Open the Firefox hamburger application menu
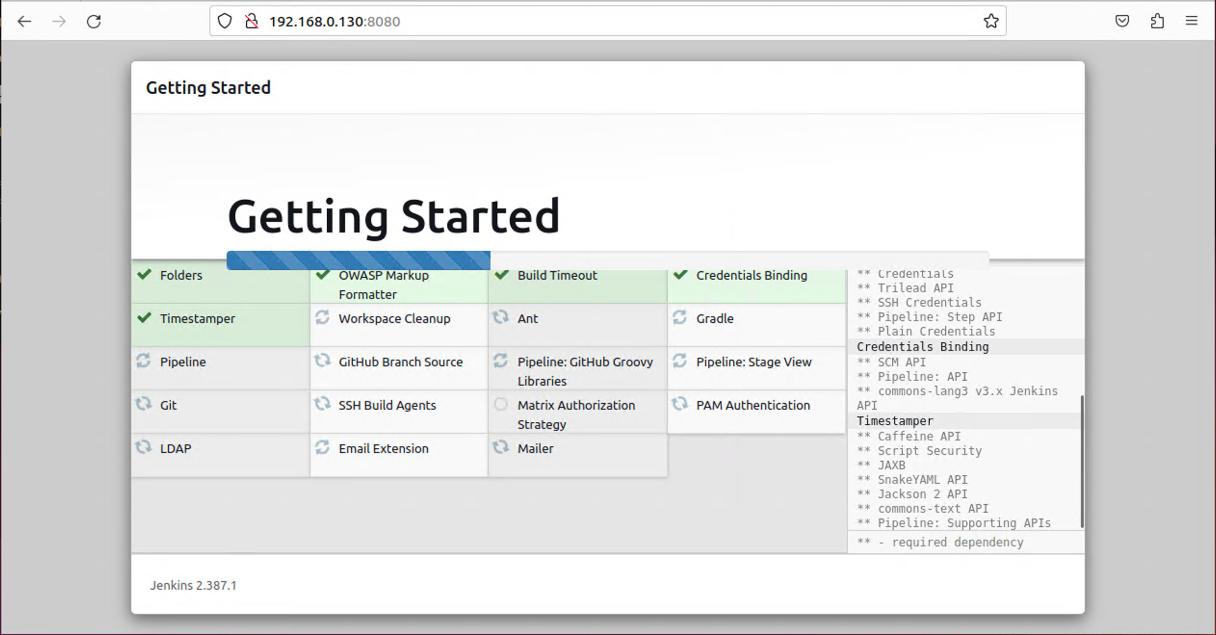Viewport: 1216px width, 635px height. [1191, 21]
